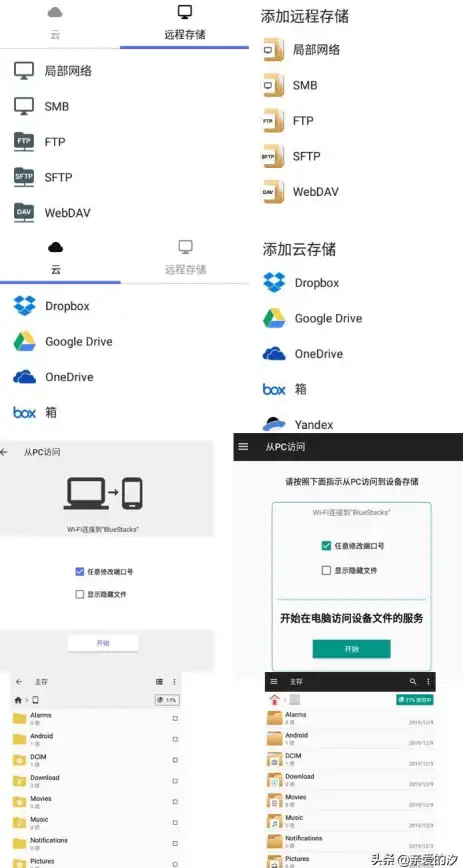Uncheck blue 任意修改端口号 checkbox

click(x=79, y=571)
